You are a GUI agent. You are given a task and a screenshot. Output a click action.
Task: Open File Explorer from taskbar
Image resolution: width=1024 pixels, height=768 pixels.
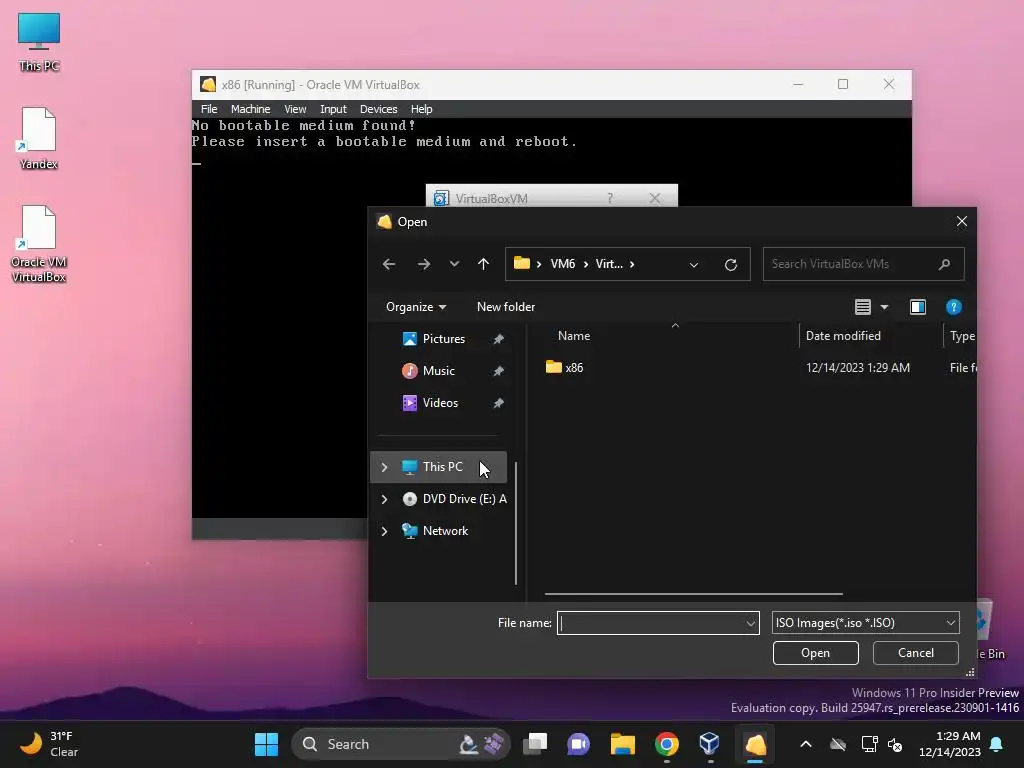tap(622, 744)
